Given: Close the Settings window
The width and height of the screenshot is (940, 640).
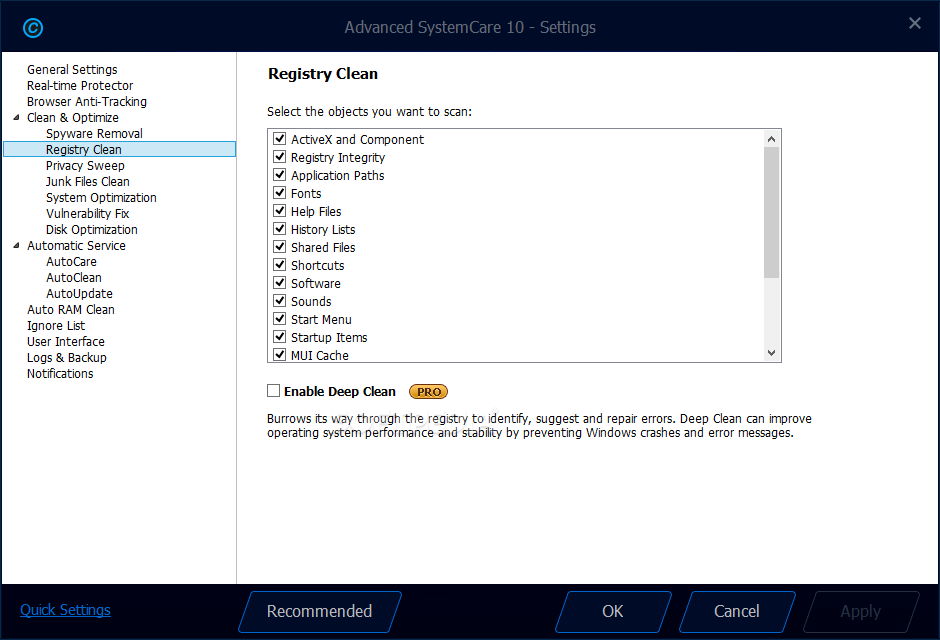Looking at the screenshot, I should point(914,23).
